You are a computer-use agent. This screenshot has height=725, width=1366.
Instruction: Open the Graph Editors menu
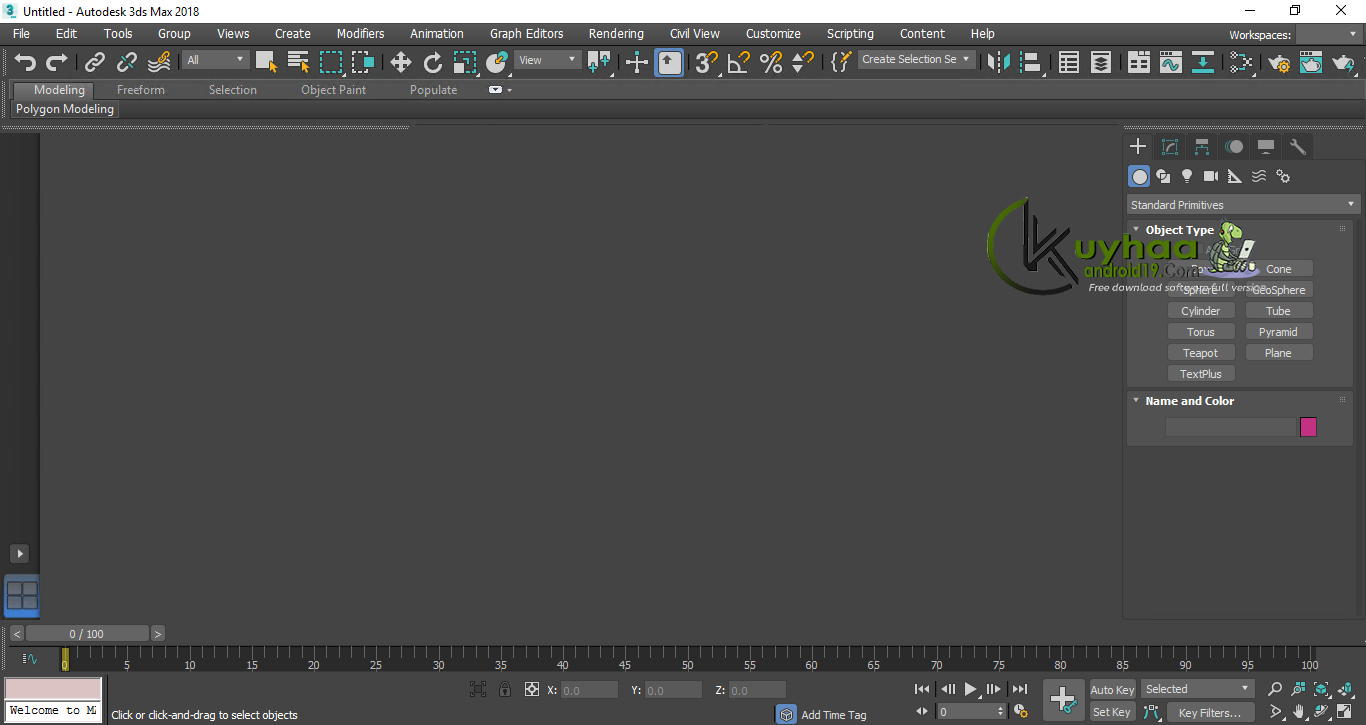point(526,34)
